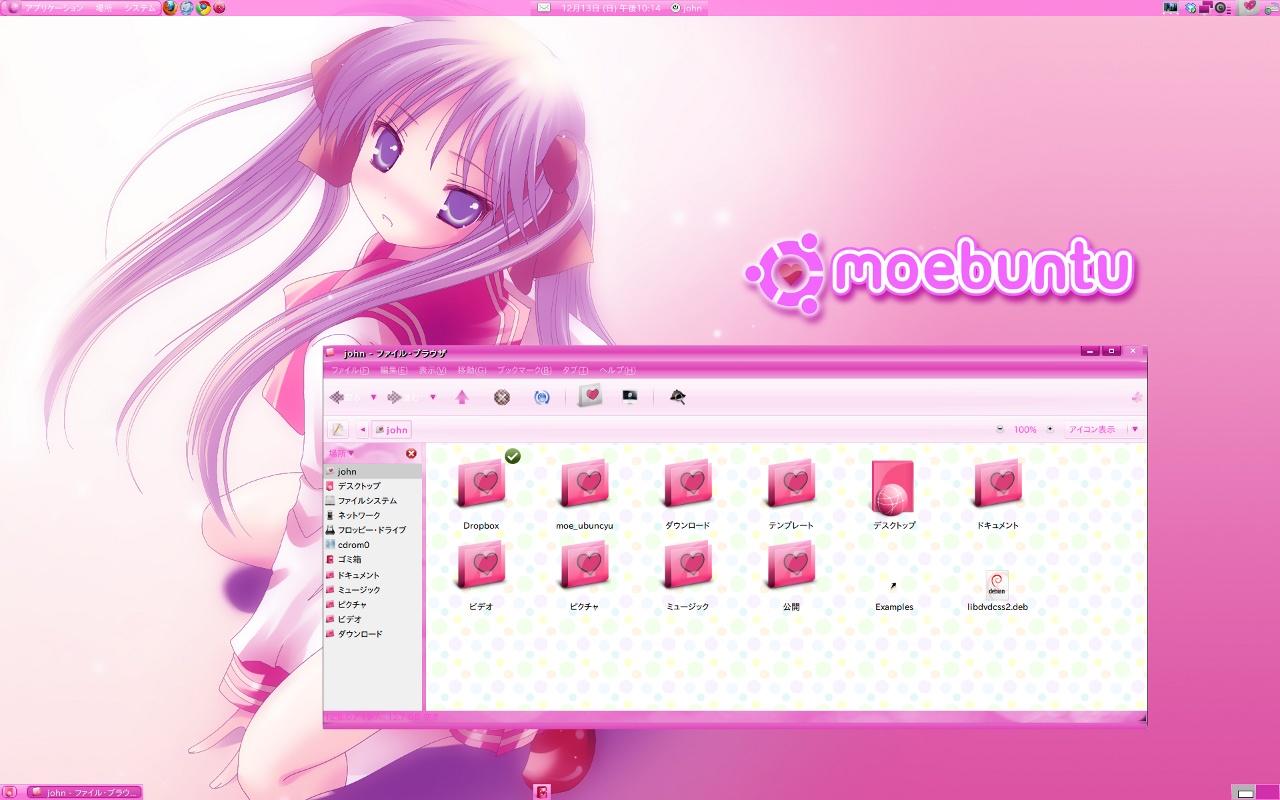Image resolution: width=1280 pixels, height=800 pixels.
Task: Select ファイルシステム in the sidebar
Action: coord(373,501)
